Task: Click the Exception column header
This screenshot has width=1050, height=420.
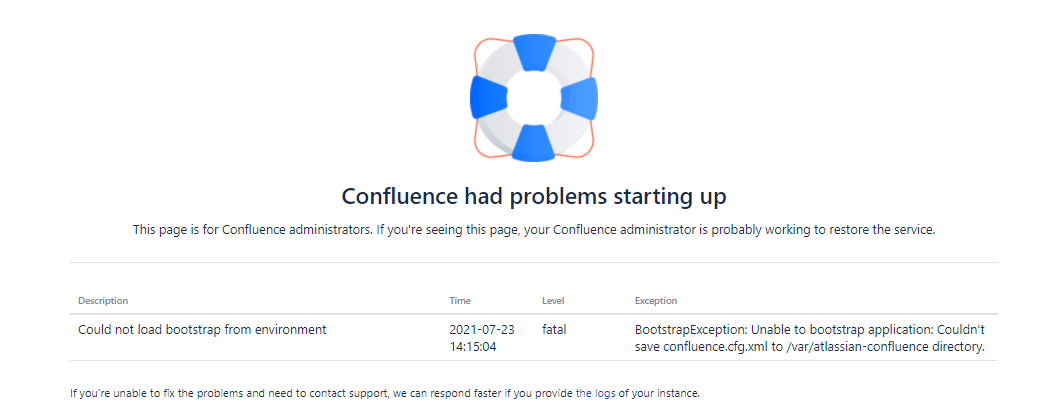Action: coord(656,301)
